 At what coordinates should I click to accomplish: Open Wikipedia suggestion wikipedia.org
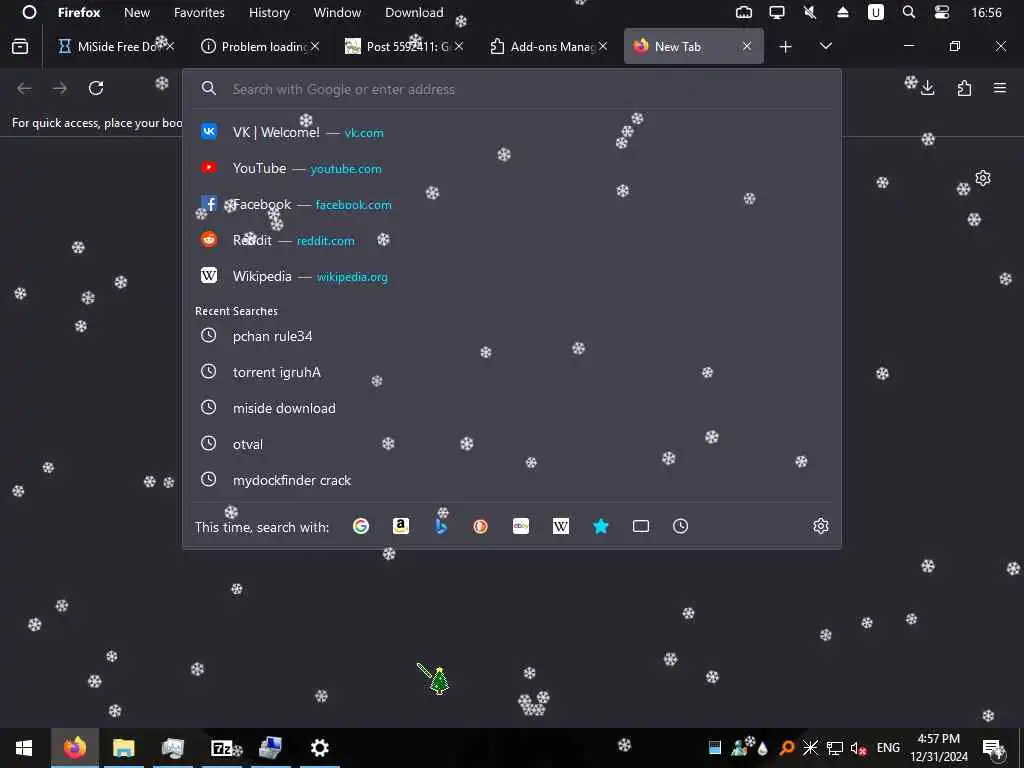tap(512, 276)
